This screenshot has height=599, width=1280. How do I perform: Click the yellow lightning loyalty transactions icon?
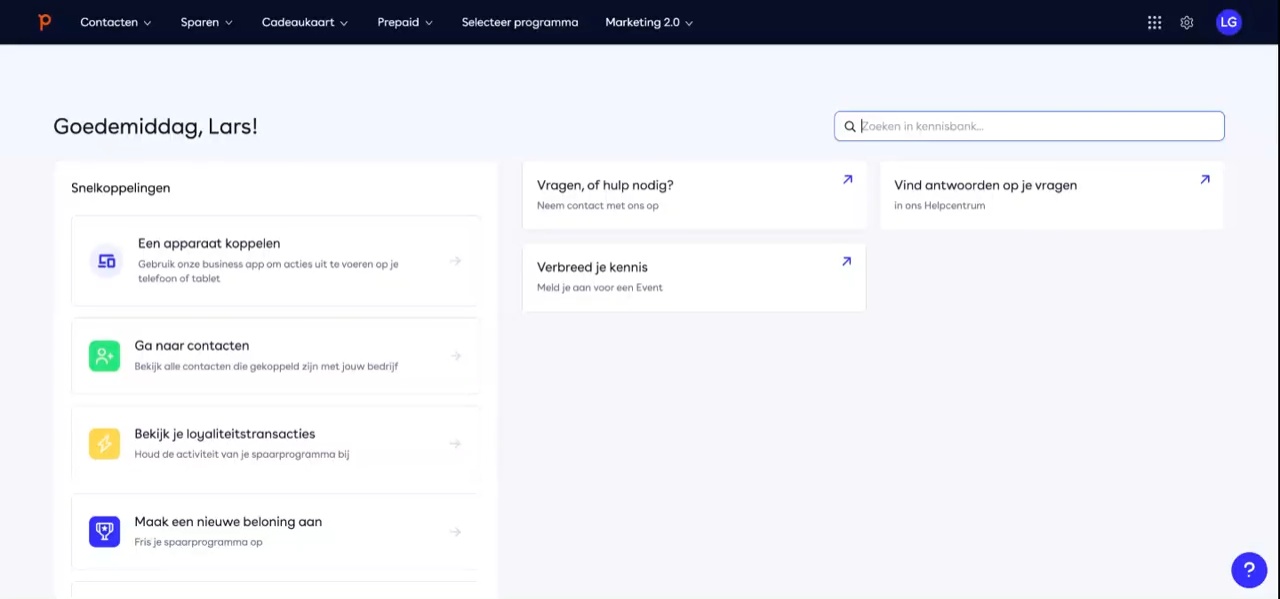point(104,444)
